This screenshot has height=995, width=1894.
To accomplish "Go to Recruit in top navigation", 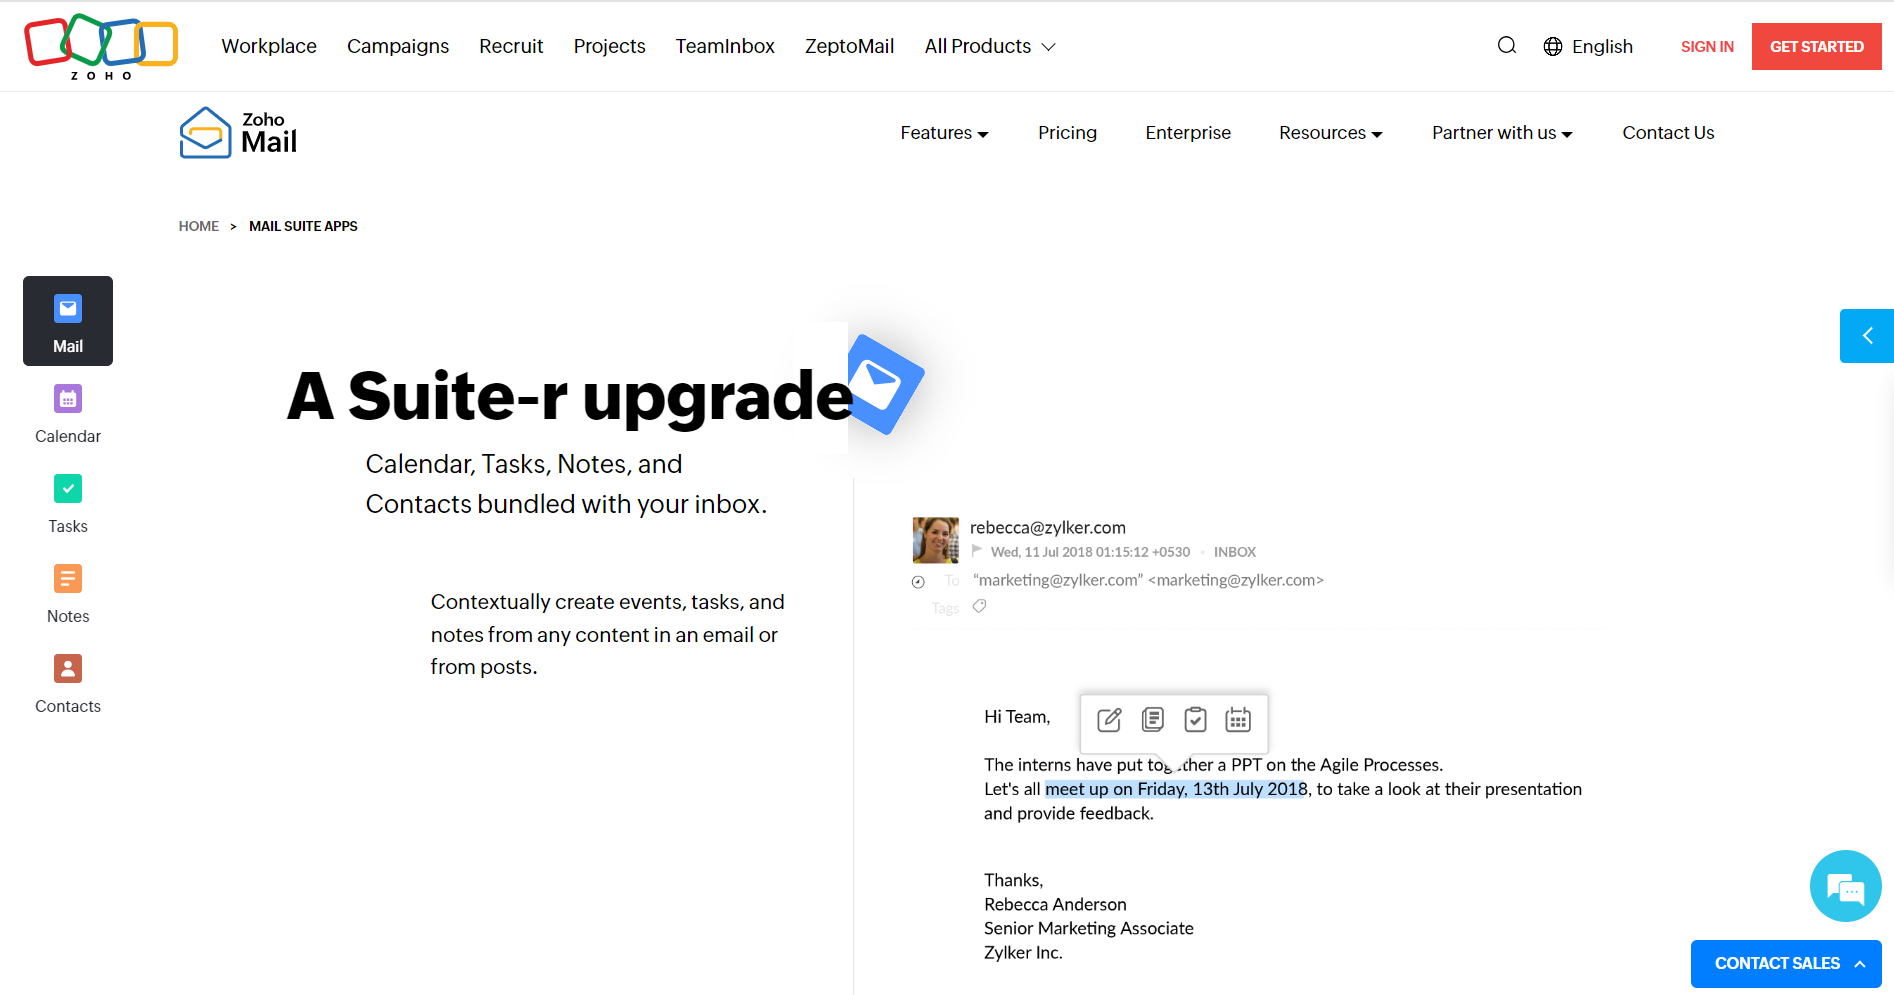I will (511, 47).
